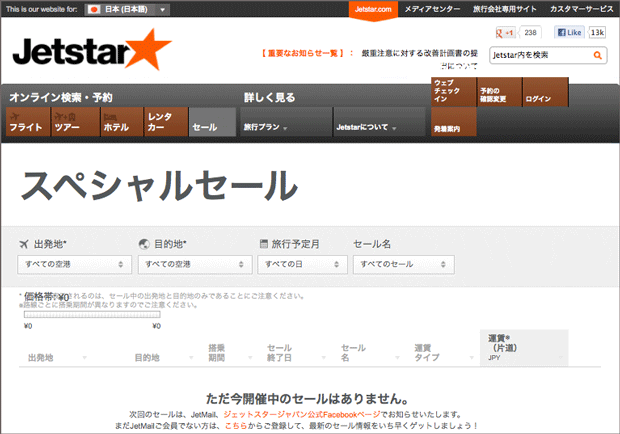The image size is (620, 434).
Task: Click the Japan flag icon
Action: coord(94,9)
